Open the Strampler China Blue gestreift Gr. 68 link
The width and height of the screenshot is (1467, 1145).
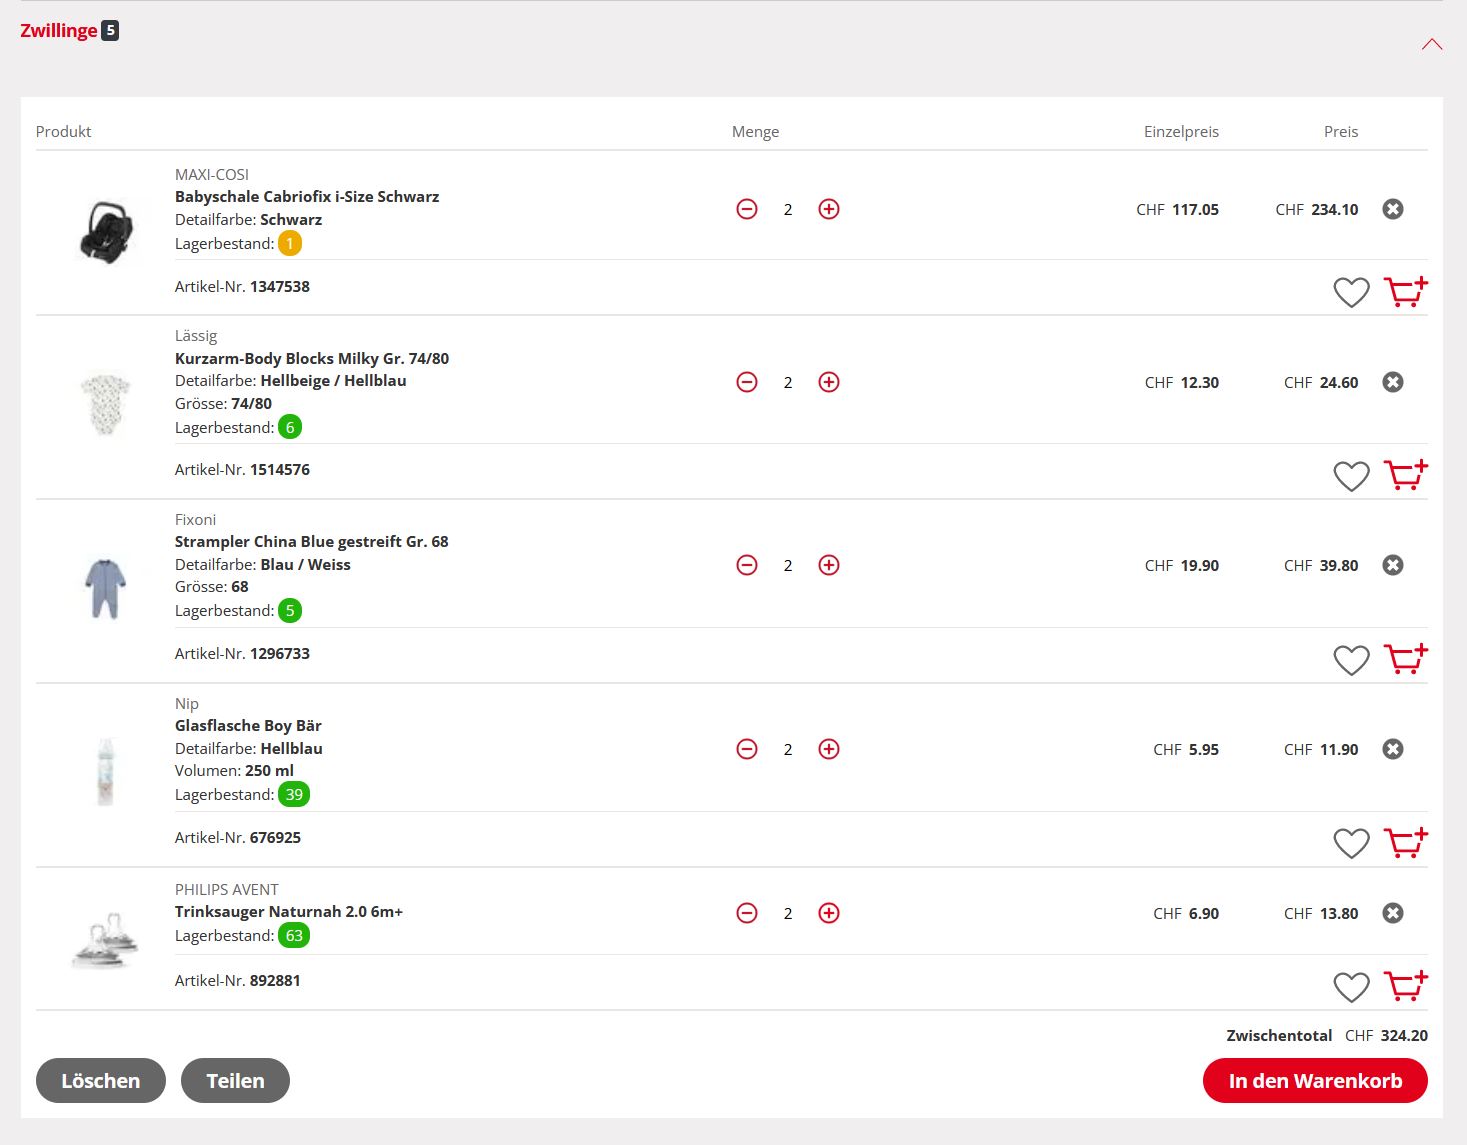click(x=312, y=542)
